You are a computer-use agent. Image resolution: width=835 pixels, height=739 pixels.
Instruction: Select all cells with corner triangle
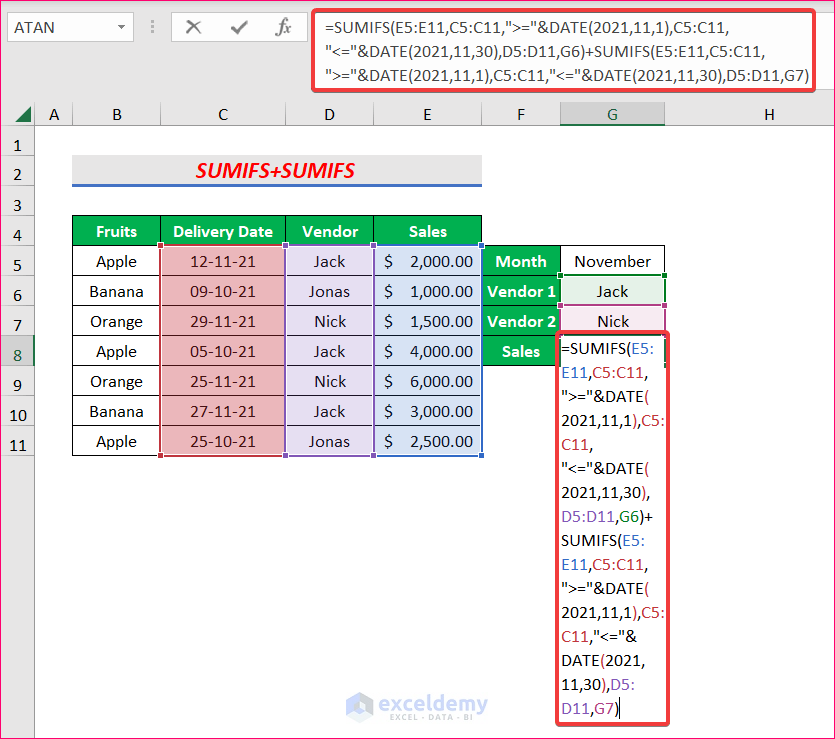[22, 114]
